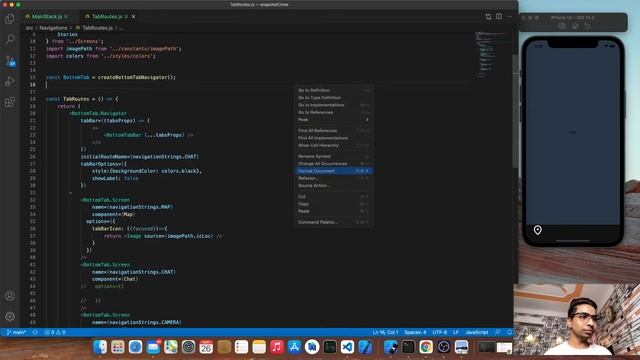Image resolution: width=640 pixels, height=360 pixels.
Task: Choose Paste in context menu
Action: (x=333, y=211)
